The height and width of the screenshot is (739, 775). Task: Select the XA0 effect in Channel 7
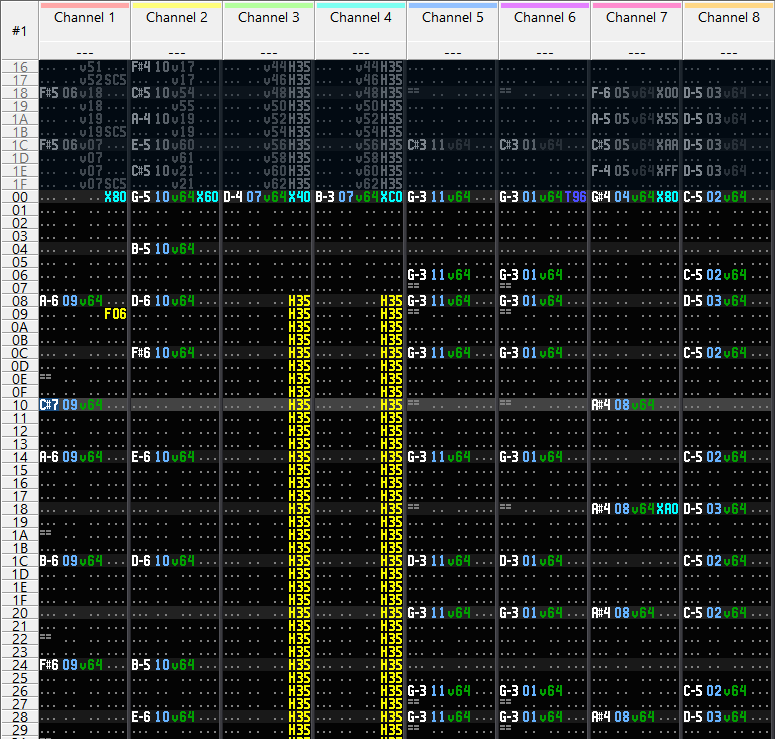(x=667, y=509)
